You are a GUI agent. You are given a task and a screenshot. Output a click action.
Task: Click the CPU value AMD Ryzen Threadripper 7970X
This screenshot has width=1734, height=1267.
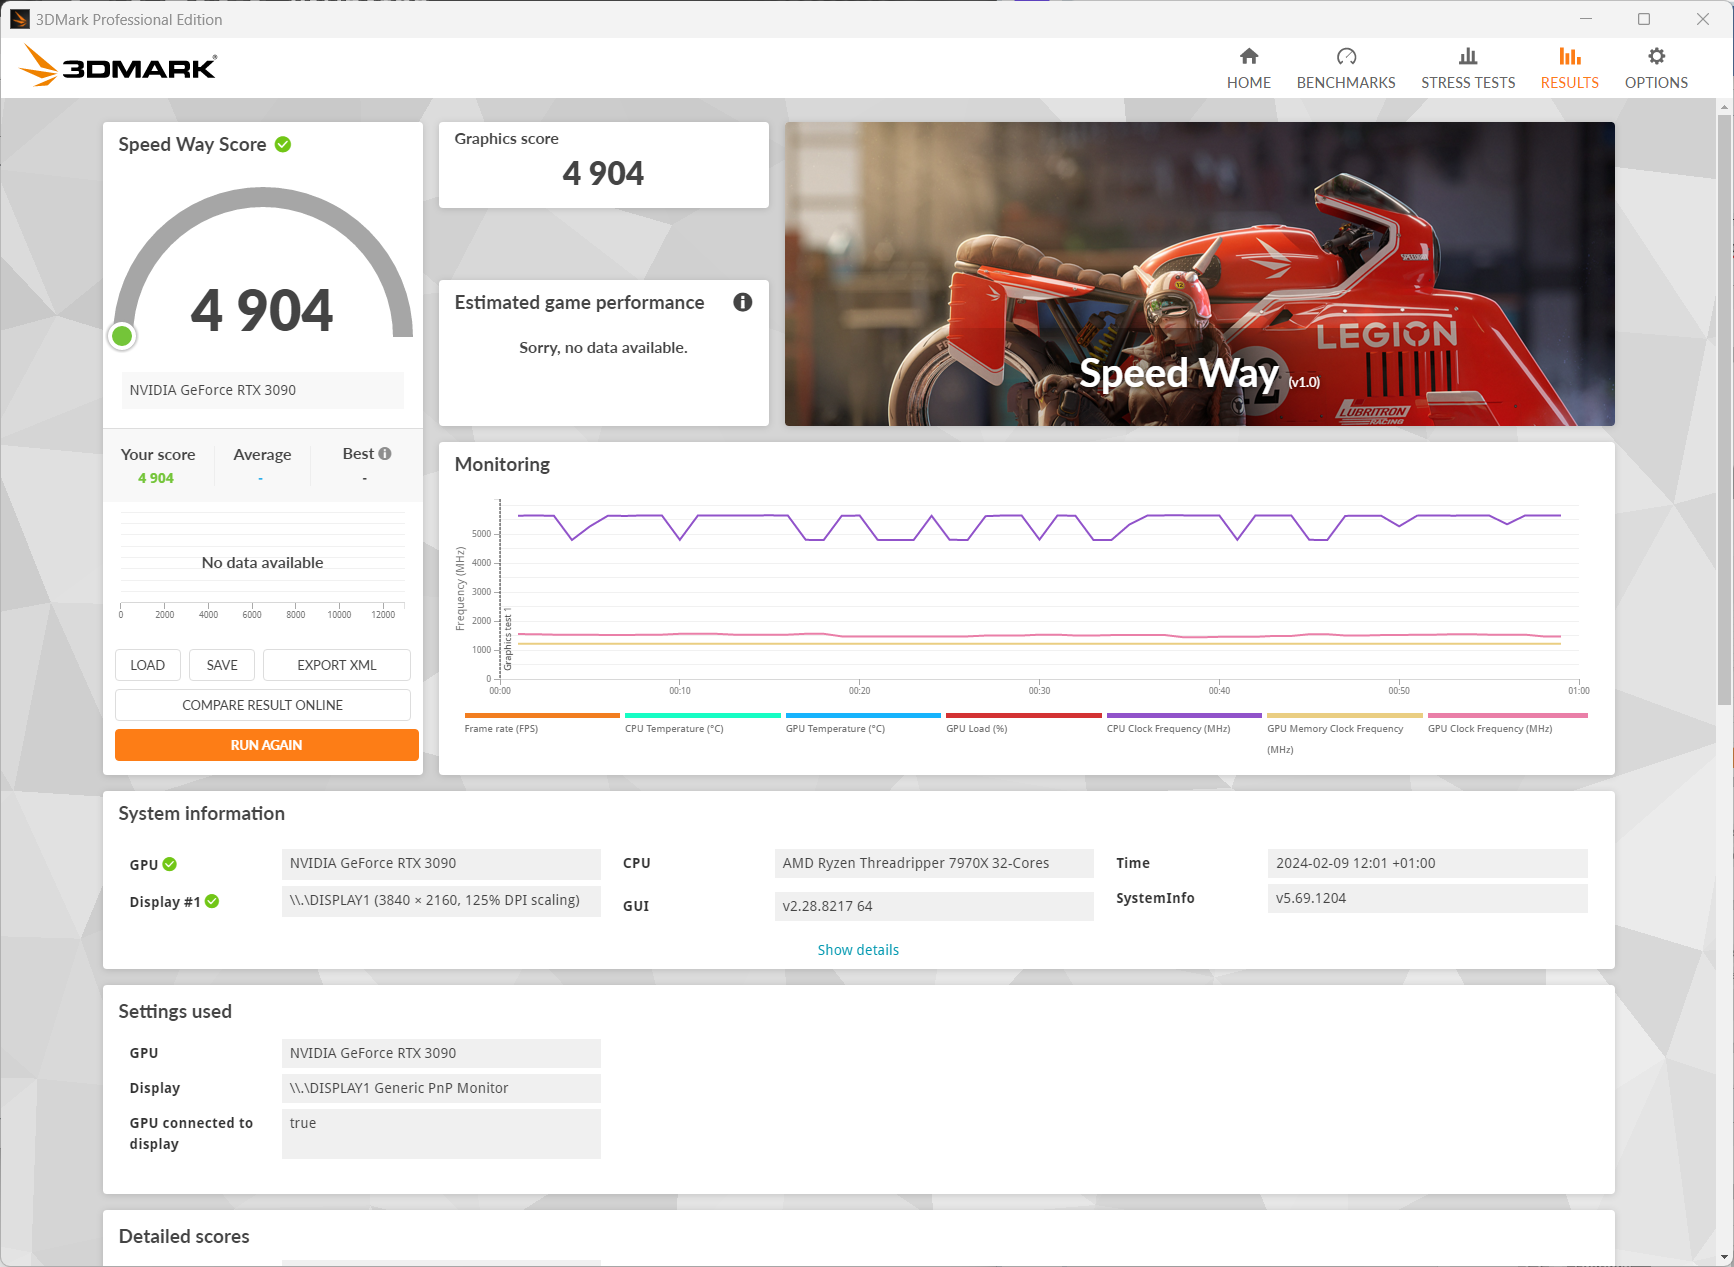tap(934, 863)
